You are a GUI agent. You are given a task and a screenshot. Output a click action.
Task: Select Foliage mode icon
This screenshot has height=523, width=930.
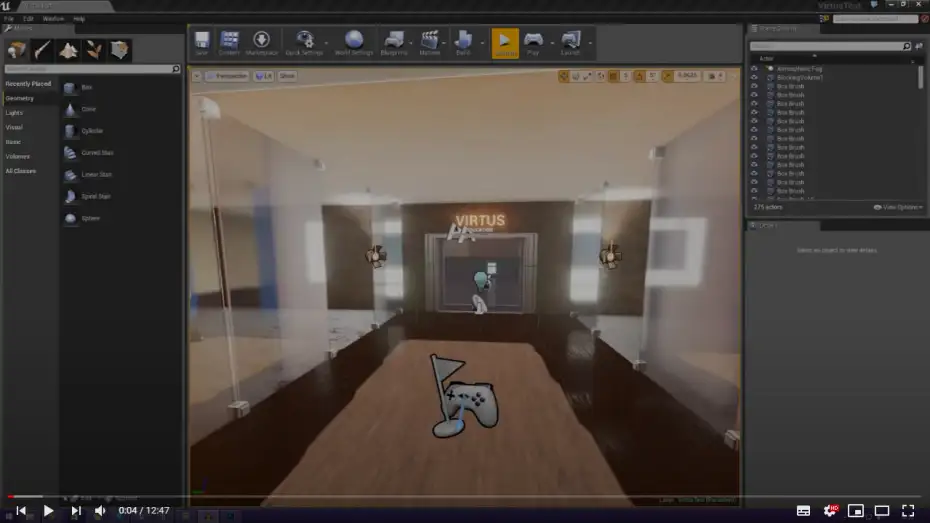(94, 50)
